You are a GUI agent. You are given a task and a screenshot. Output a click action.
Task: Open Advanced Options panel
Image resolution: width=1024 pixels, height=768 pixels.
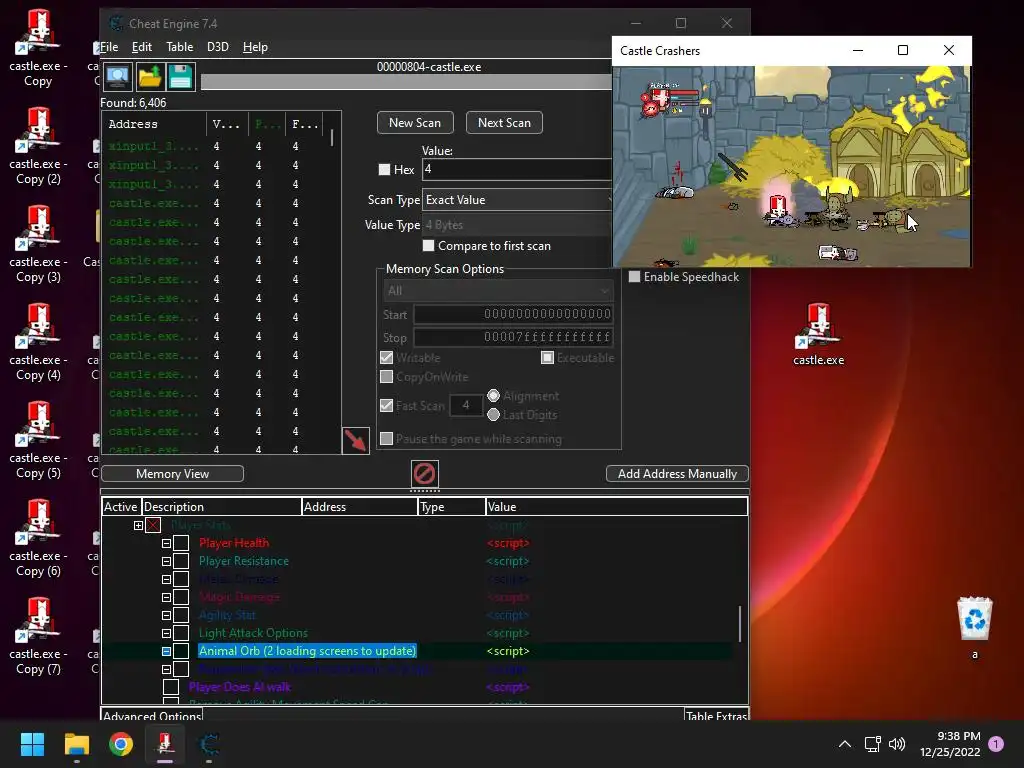[152, 716]
